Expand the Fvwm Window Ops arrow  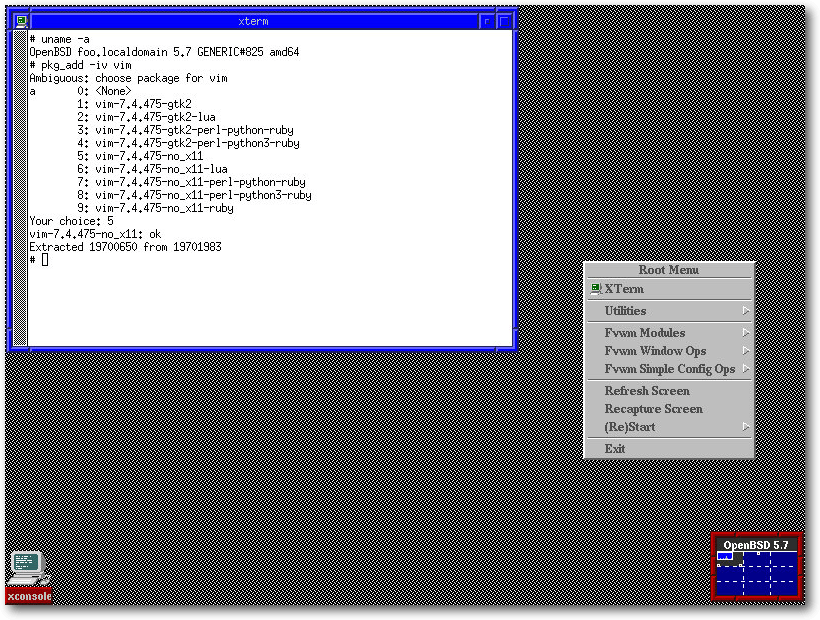[x=746, y=351]
